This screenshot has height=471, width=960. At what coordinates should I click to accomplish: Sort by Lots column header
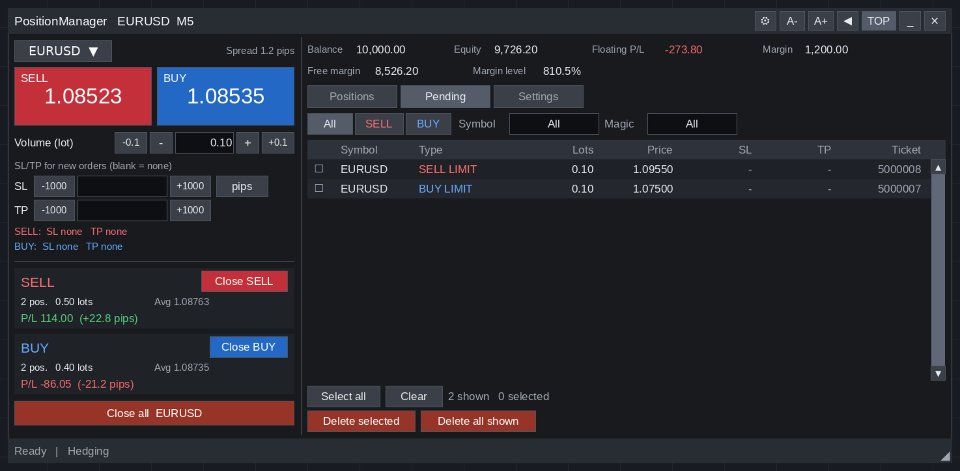[x=582, y=149]
